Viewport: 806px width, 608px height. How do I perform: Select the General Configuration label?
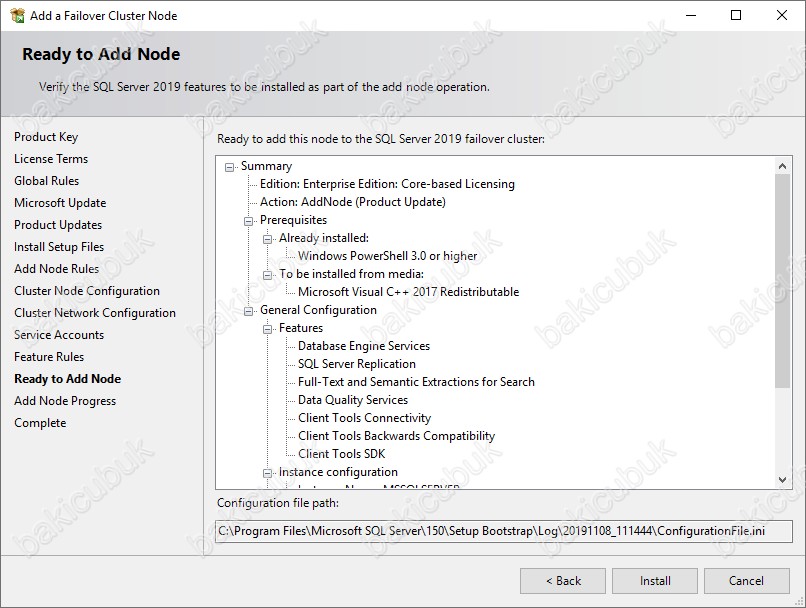coord(318,310)
